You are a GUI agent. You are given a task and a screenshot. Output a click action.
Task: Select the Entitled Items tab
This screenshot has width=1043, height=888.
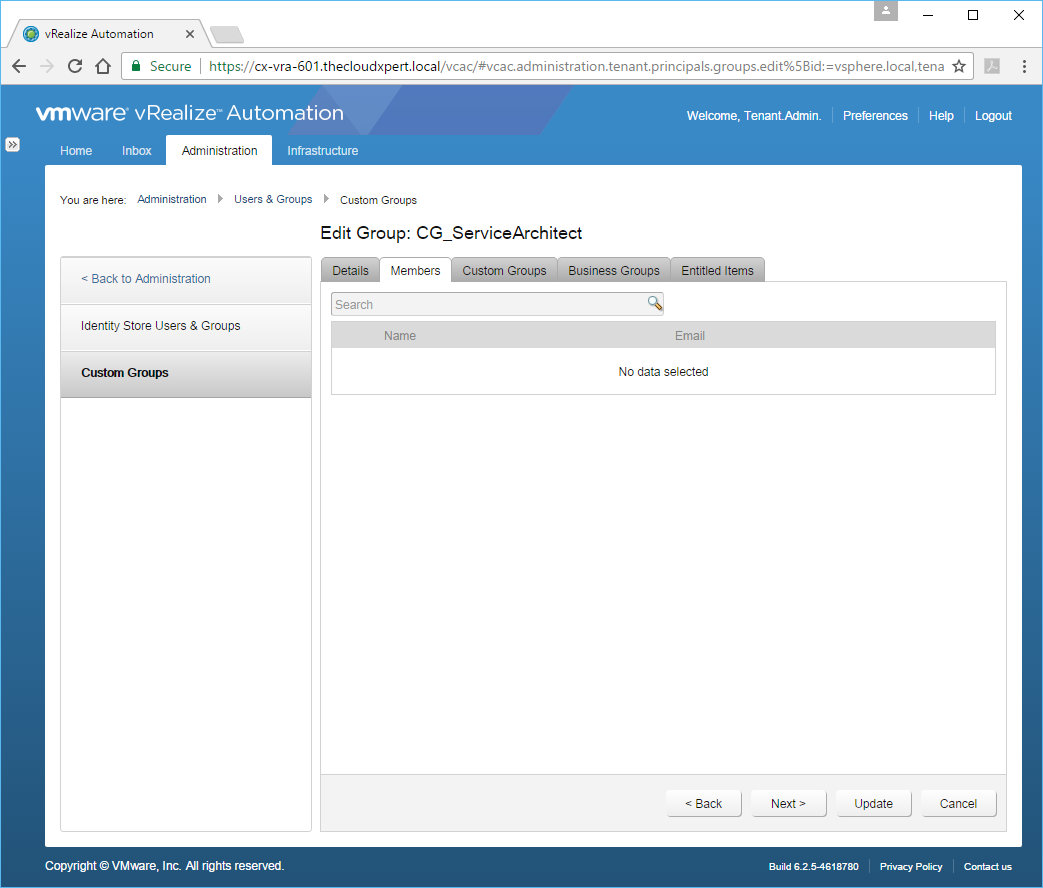tap(717, 271)
